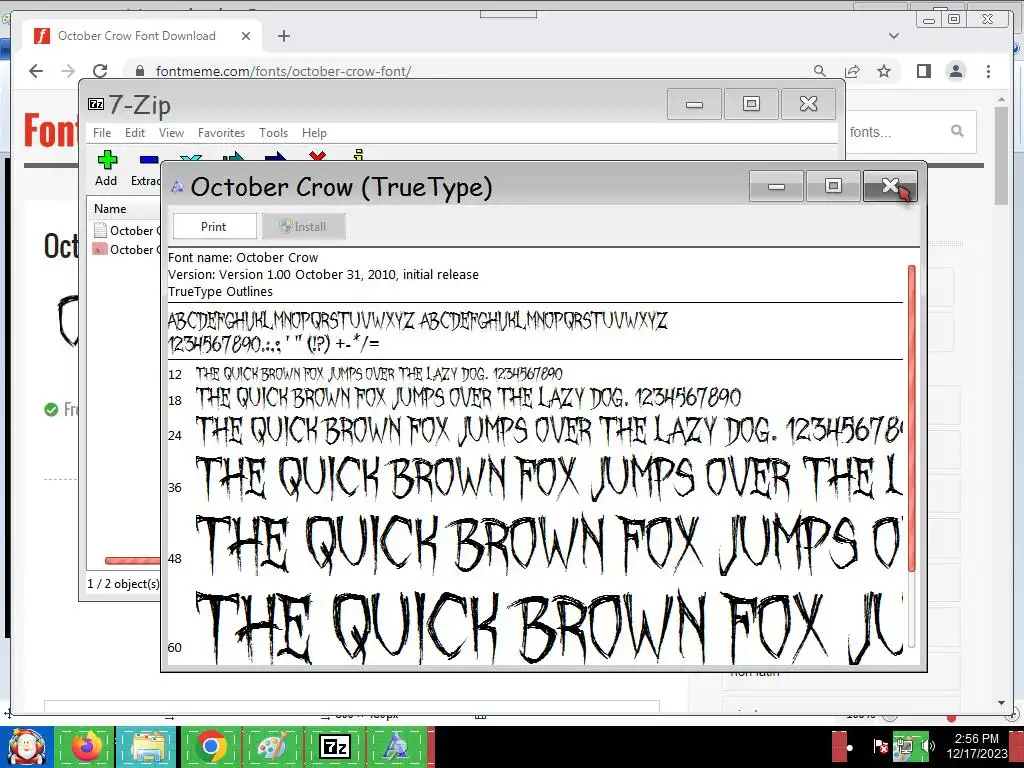The width and height of the screenshot is (1024, 768).
Task: Open File Explorer from the taskbar
Action: tap(148, 746)
